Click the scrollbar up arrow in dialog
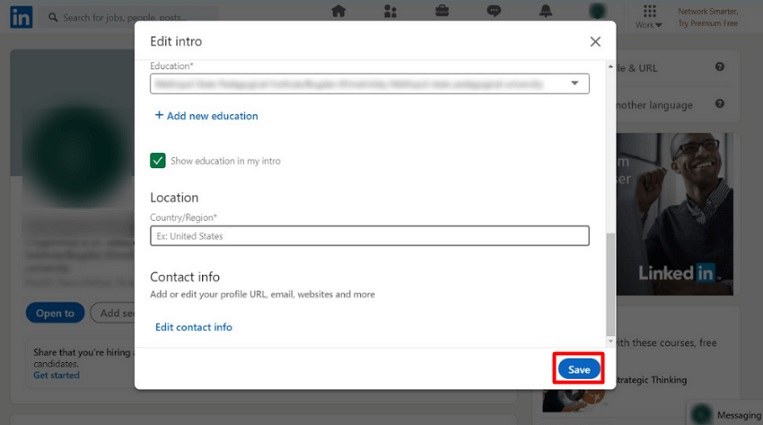763x425 pixels. tap(610, 66)
